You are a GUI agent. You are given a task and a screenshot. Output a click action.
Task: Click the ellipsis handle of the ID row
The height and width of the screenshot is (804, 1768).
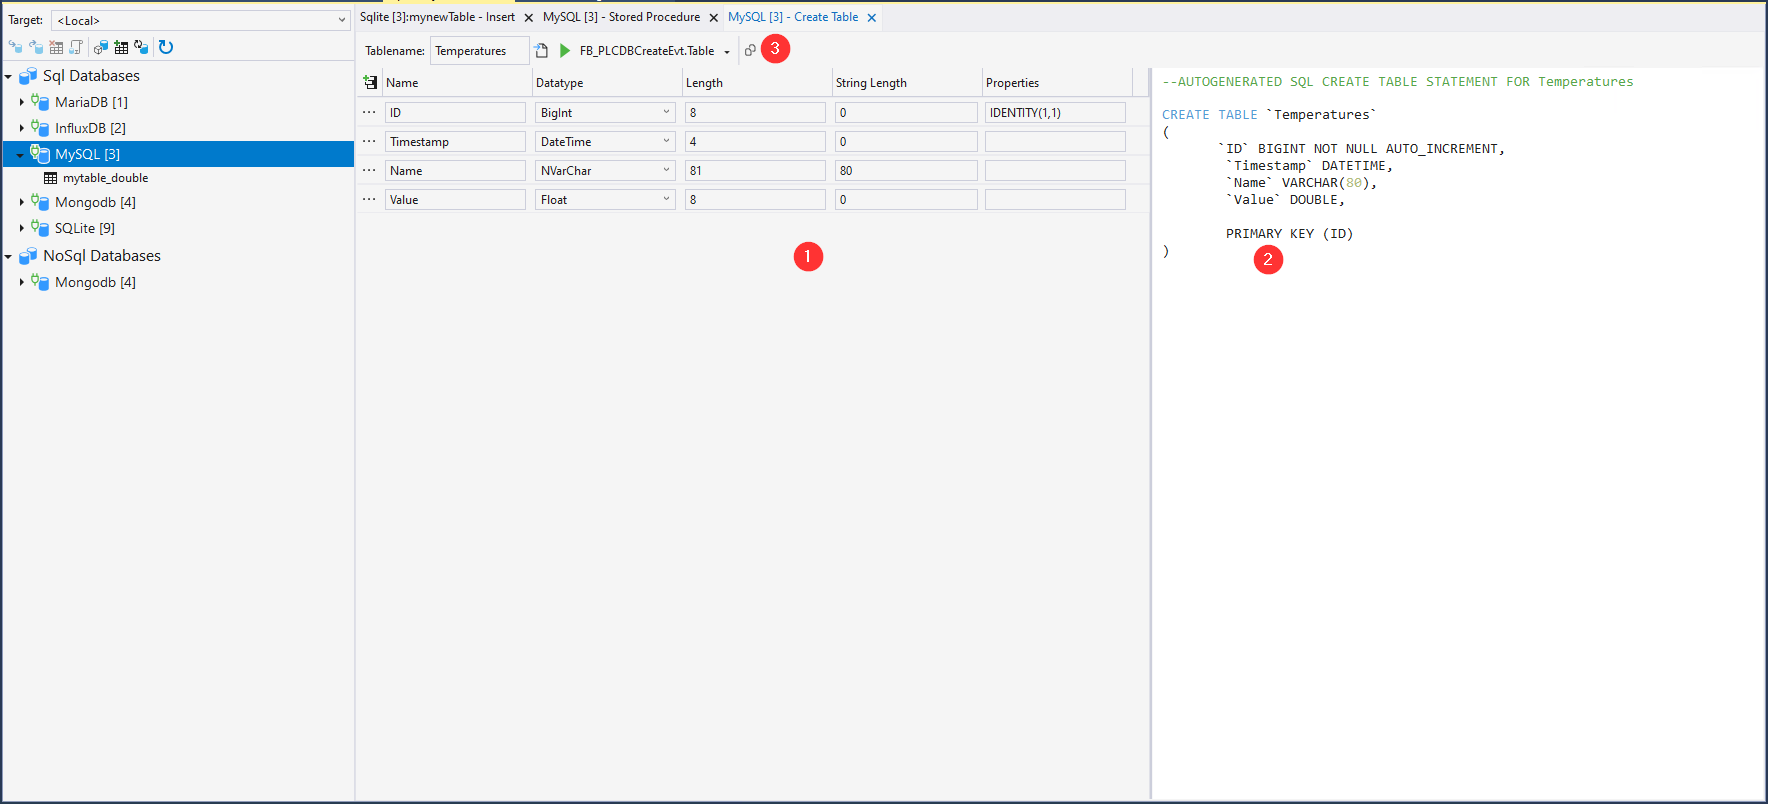click(369, 112)
